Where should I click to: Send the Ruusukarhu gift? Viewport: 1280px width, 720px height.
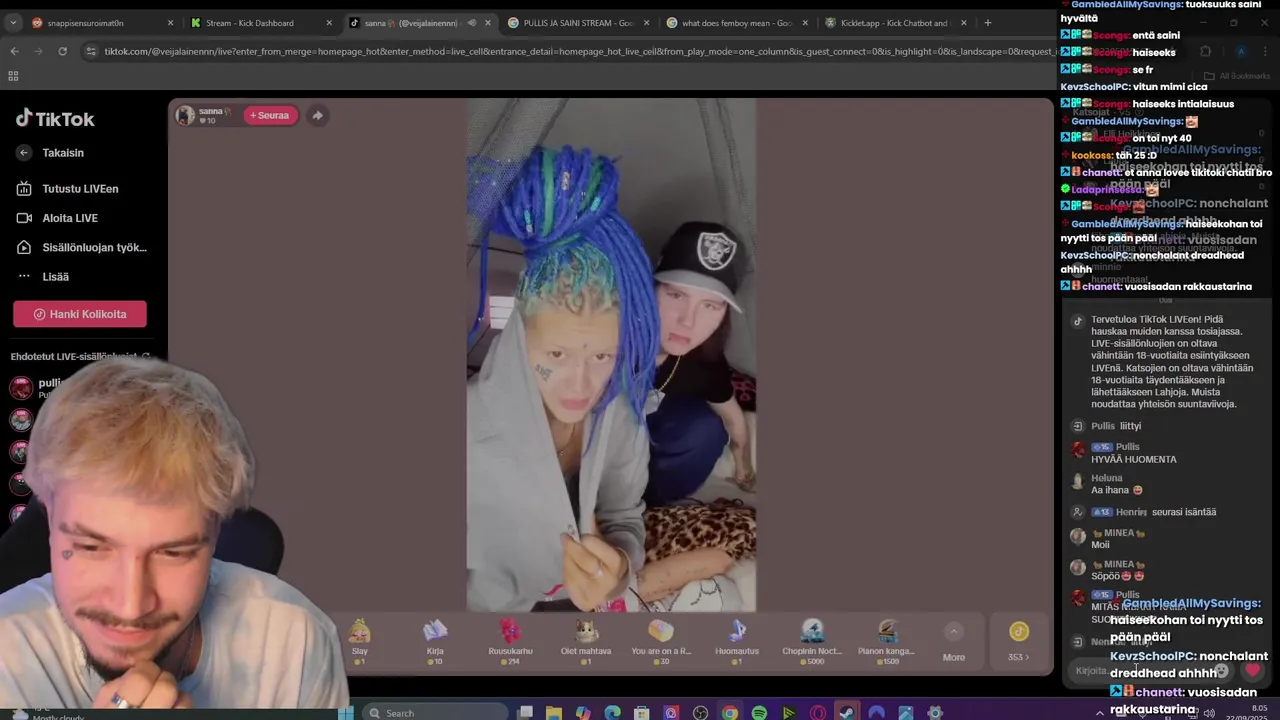point(511,640)
